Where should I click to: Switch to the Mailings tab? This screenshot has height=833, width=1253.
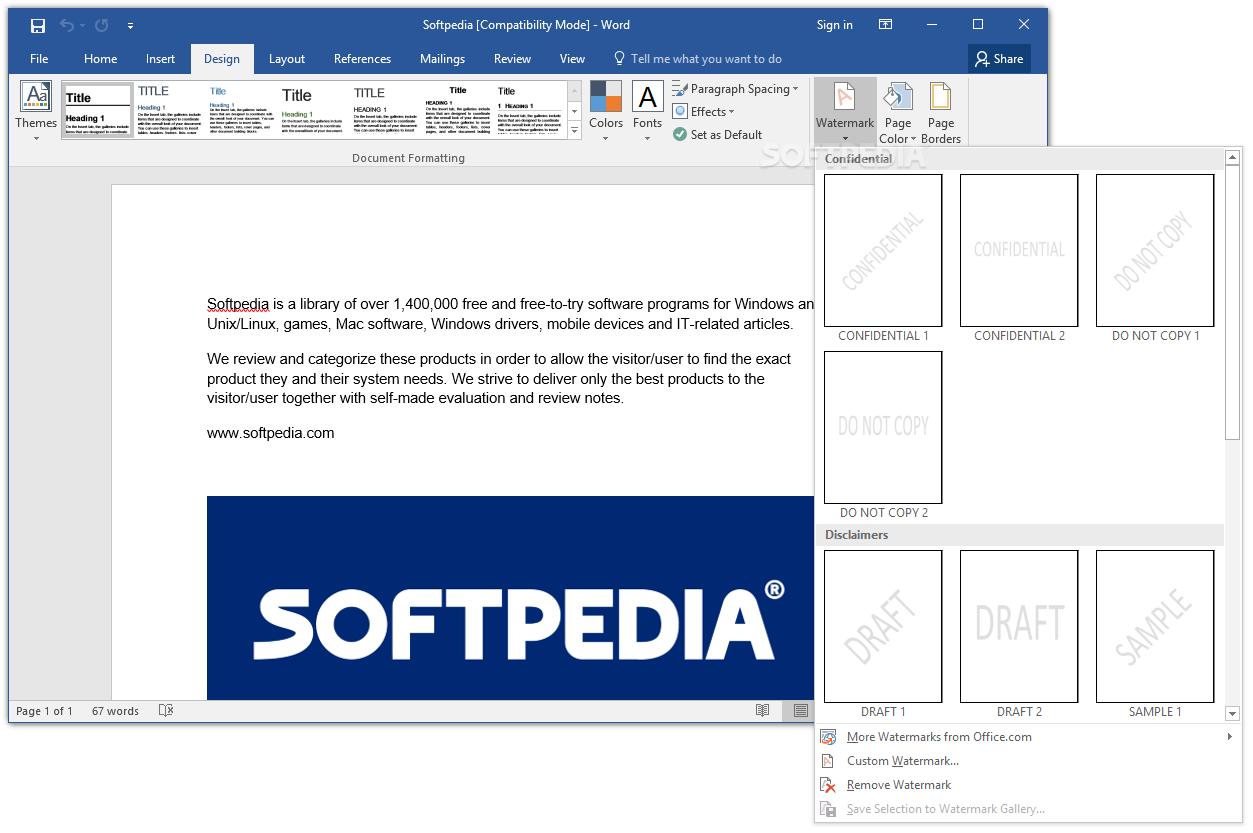pyautogui.click(x=442, y=59)
